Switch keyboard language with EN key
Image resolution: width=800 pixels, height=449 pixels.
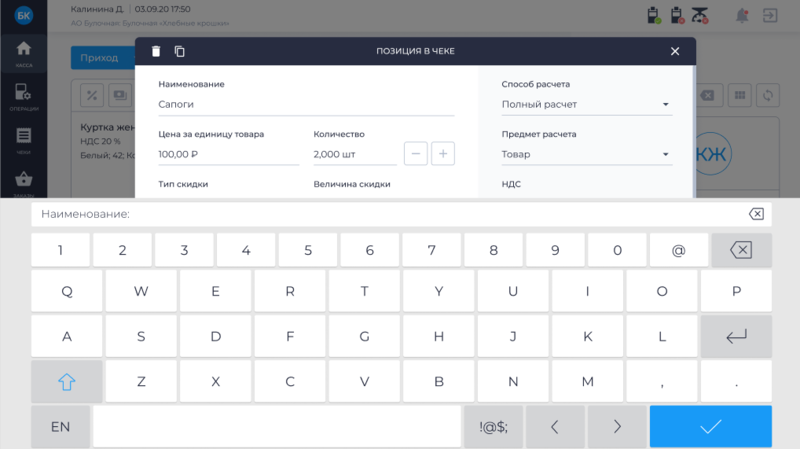click(x=60, y=427)
